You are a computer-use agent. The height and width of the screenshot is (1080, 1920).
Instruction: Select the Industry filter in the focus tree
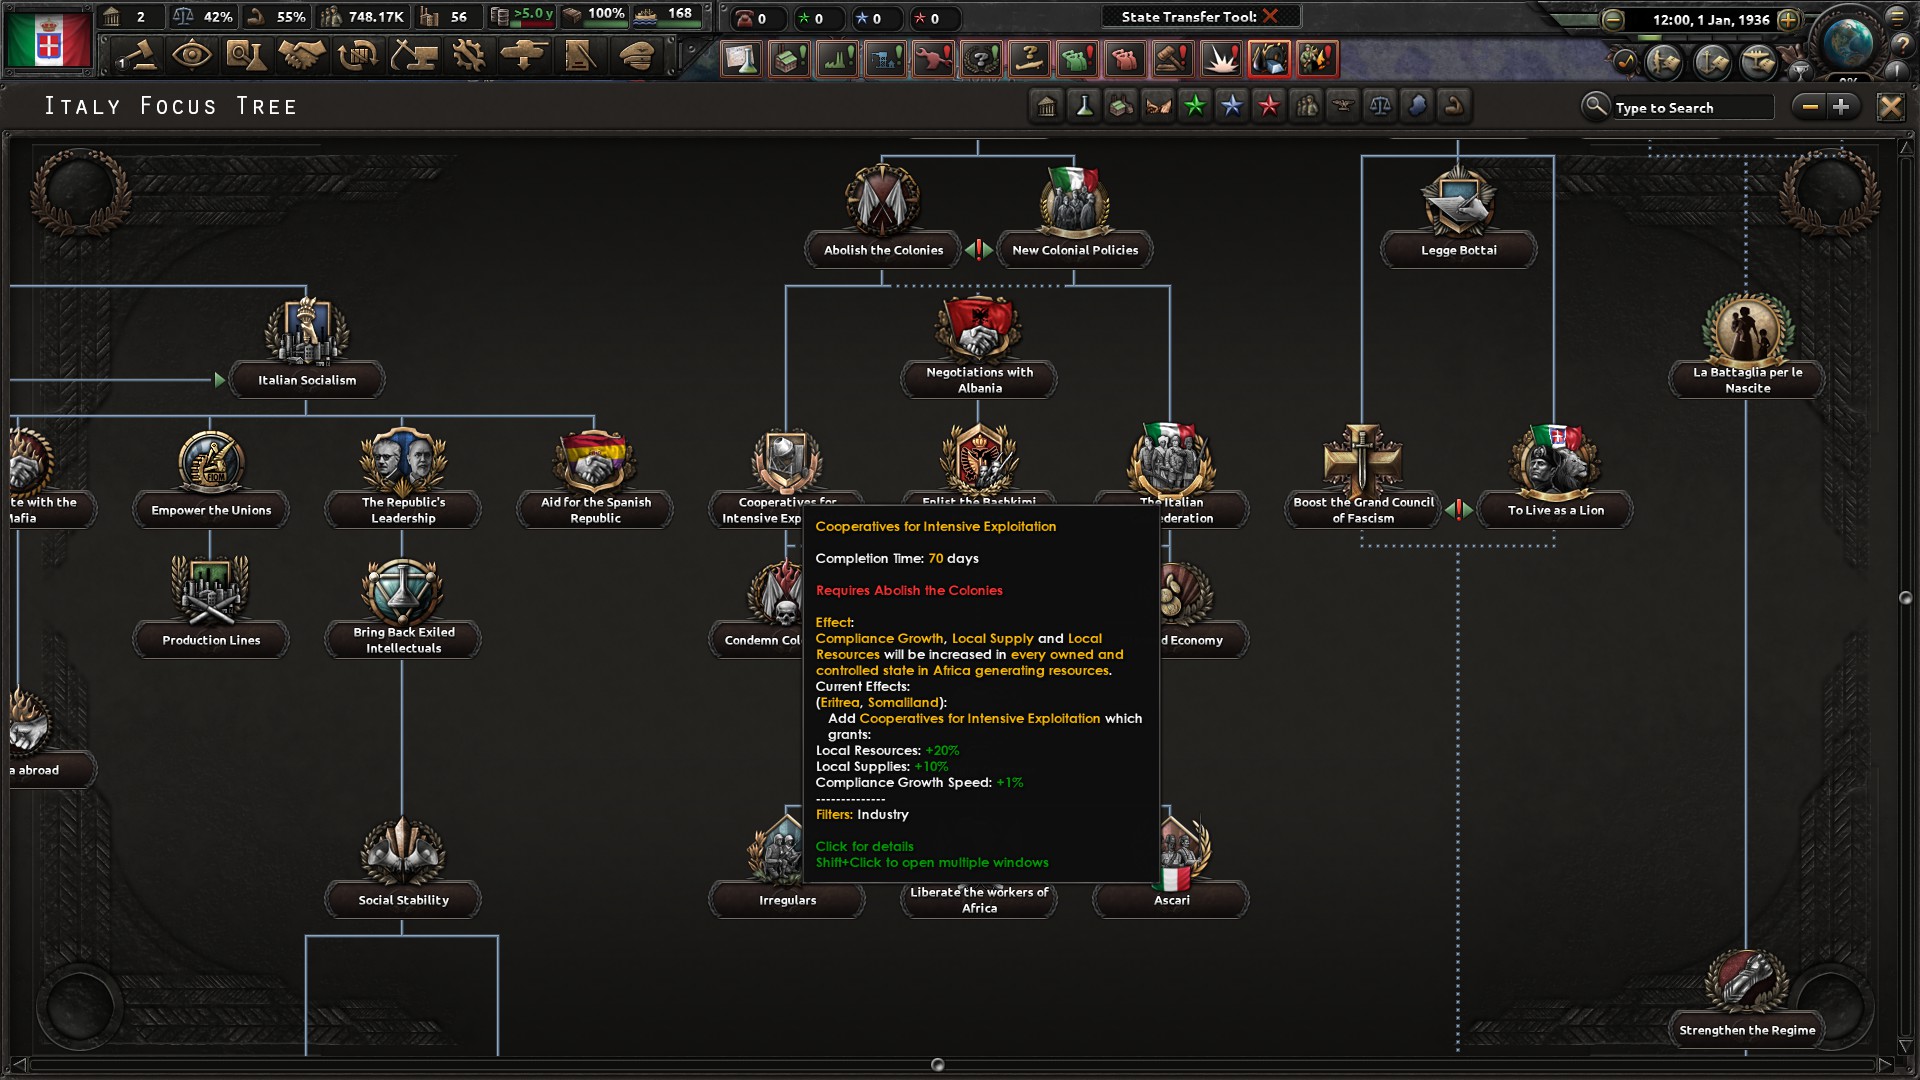click(1121, 106)
